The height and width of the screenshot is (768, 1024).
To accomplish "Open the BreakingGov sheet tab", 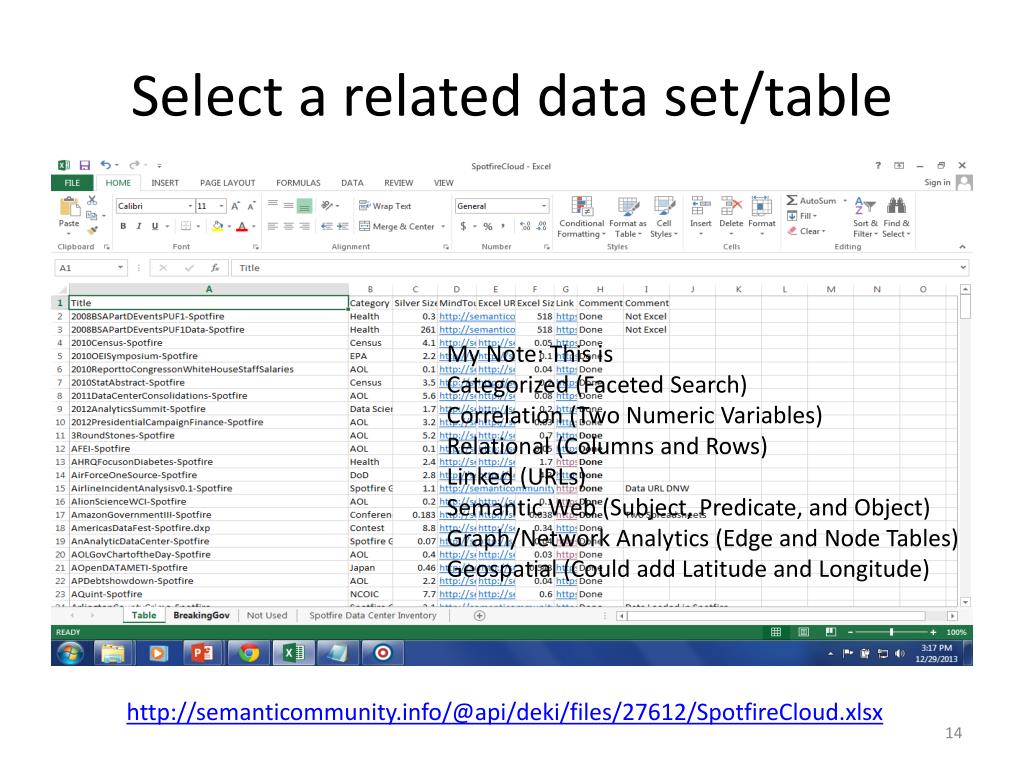I will click(x=201, y=615).
